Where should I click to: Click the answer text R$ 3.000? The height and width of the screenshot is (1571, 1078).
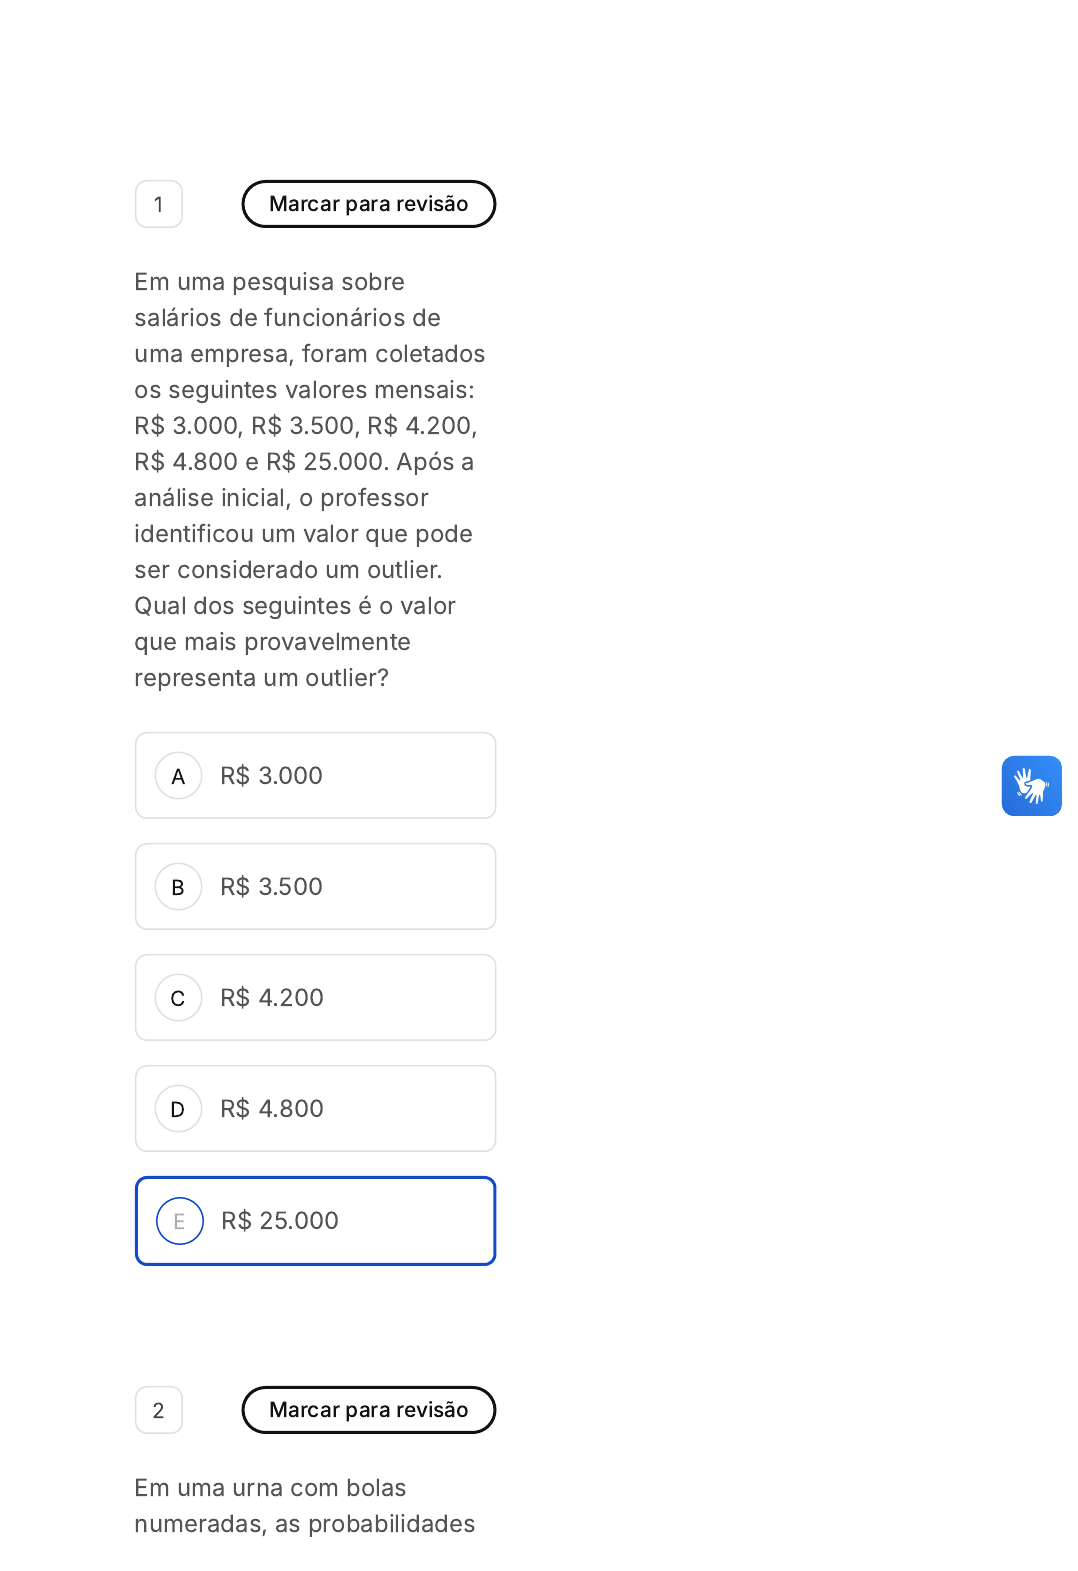(x=272, y=776)
